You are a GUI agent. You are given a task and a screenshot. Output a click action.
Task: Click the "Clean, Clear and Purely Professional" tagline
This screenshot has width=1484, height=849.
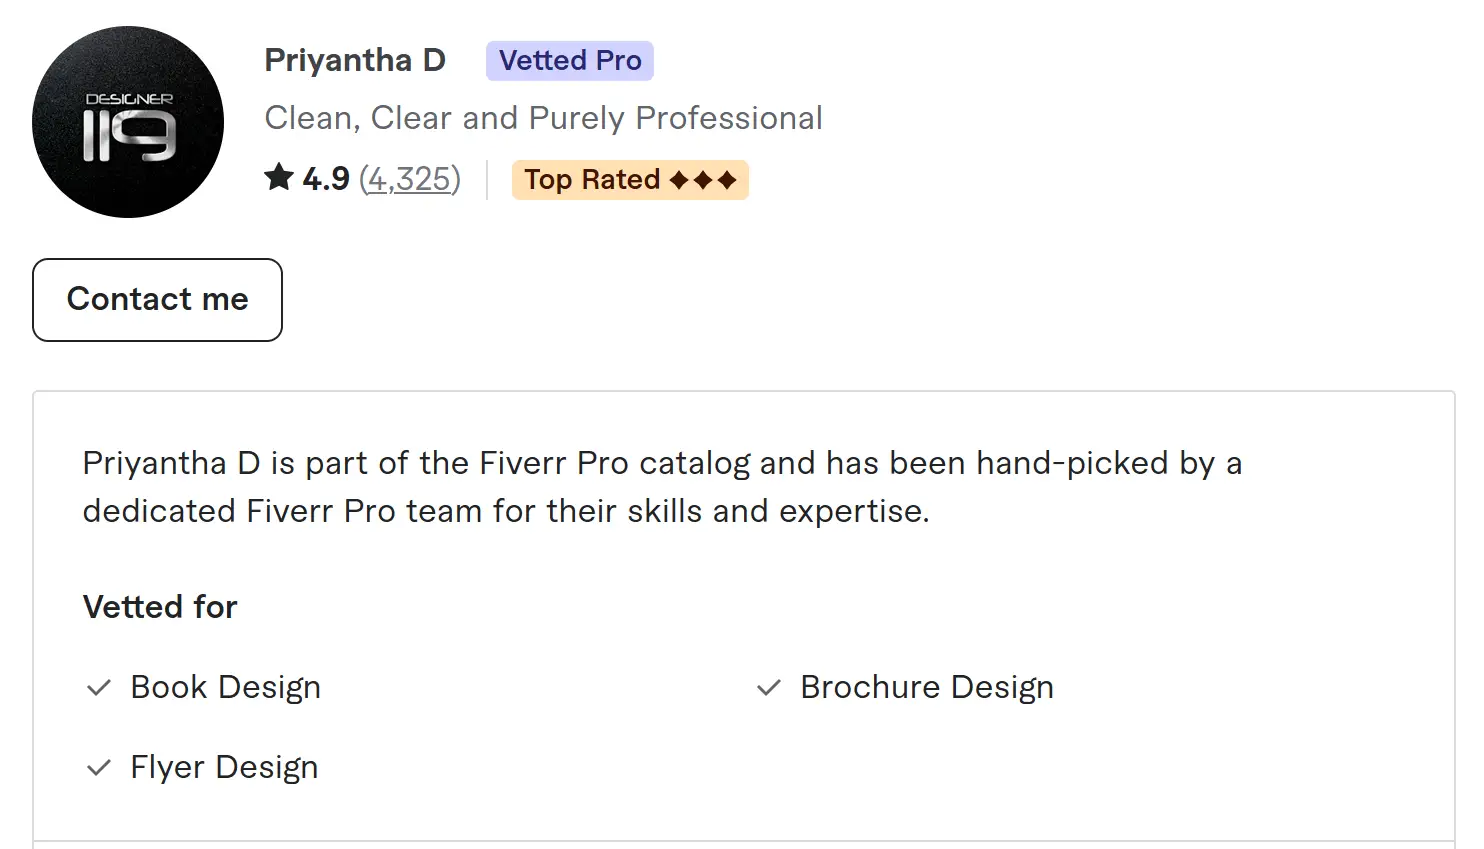coord(543,118)
